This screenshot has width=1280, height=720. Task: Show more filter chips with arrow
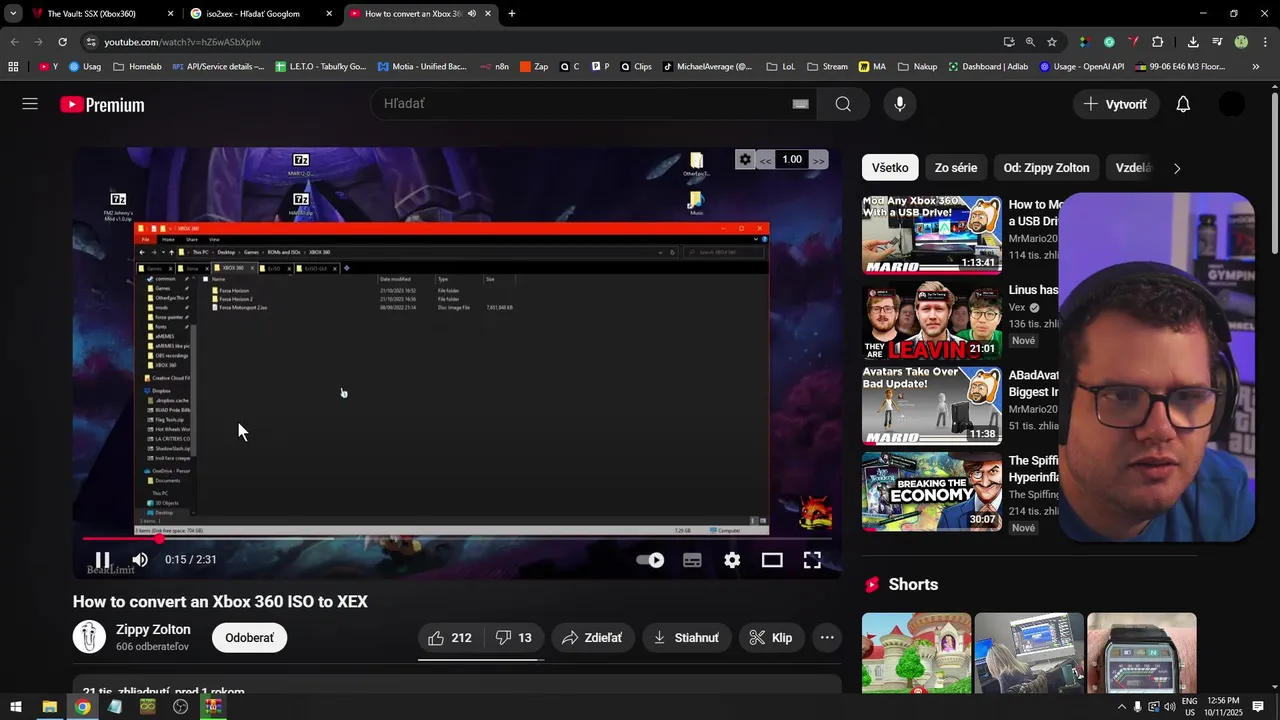tap(1177, 168)
